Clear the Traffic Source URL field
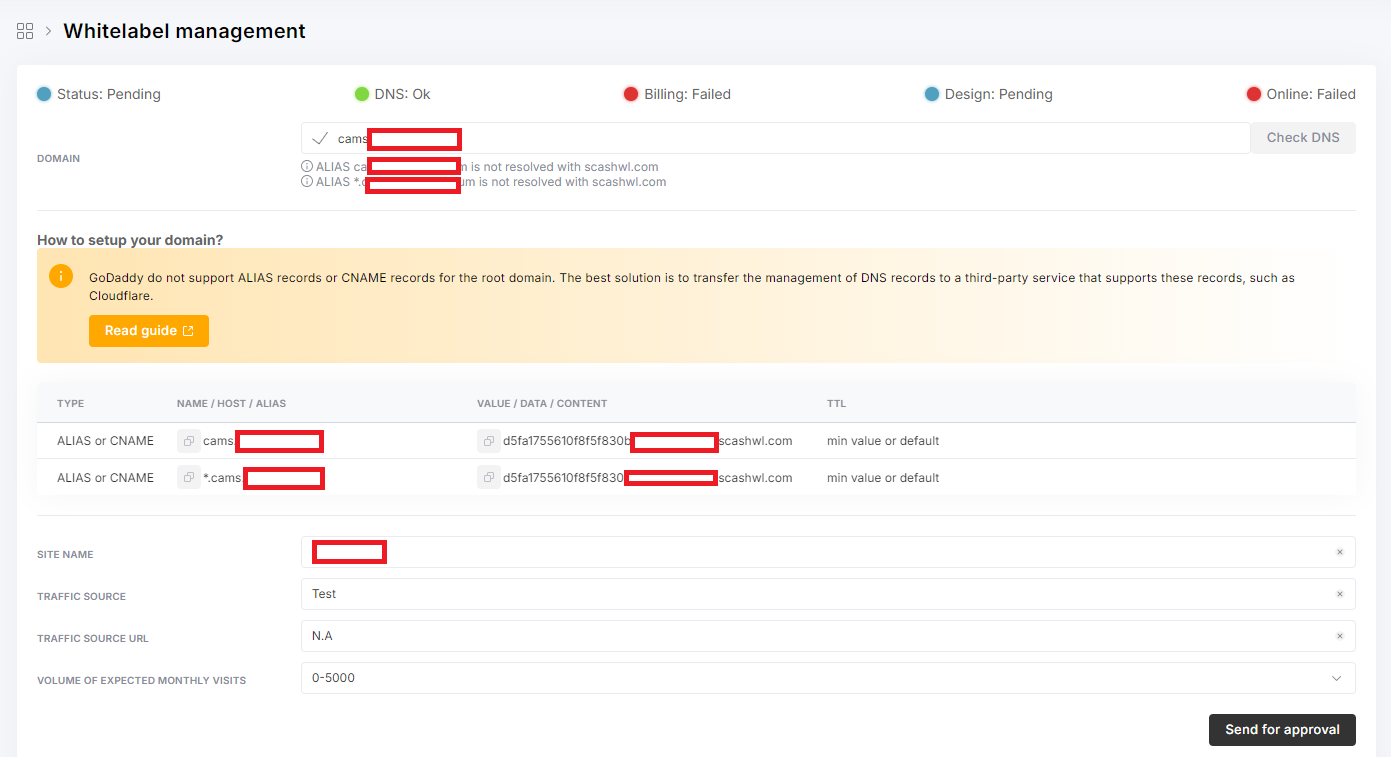Viewport: 1391px width, 757px height. (1339, 636)
